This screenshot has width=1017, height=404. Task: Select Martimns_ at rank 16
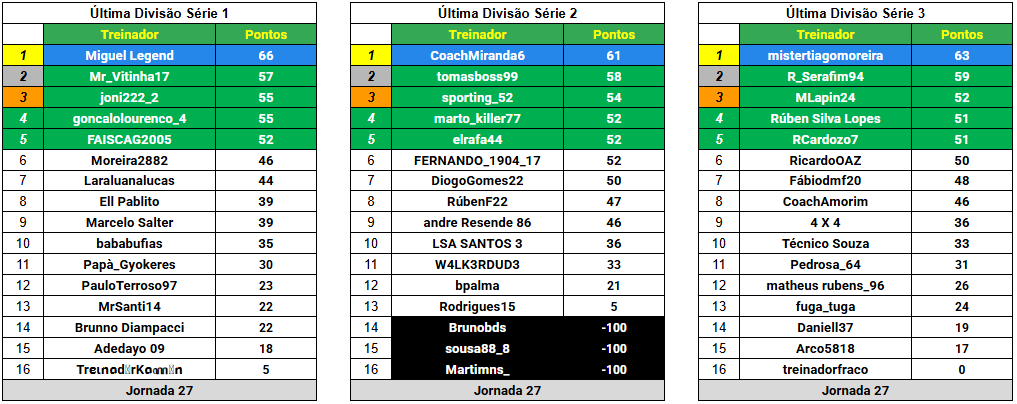pyautogui.click(x=477, y=370)
